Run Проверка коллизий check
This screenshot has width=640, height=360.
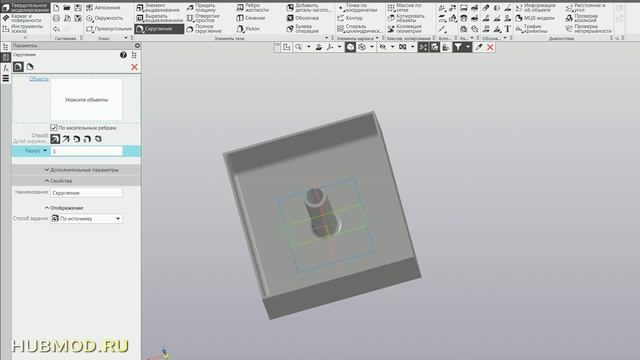(x=582, y=18)
